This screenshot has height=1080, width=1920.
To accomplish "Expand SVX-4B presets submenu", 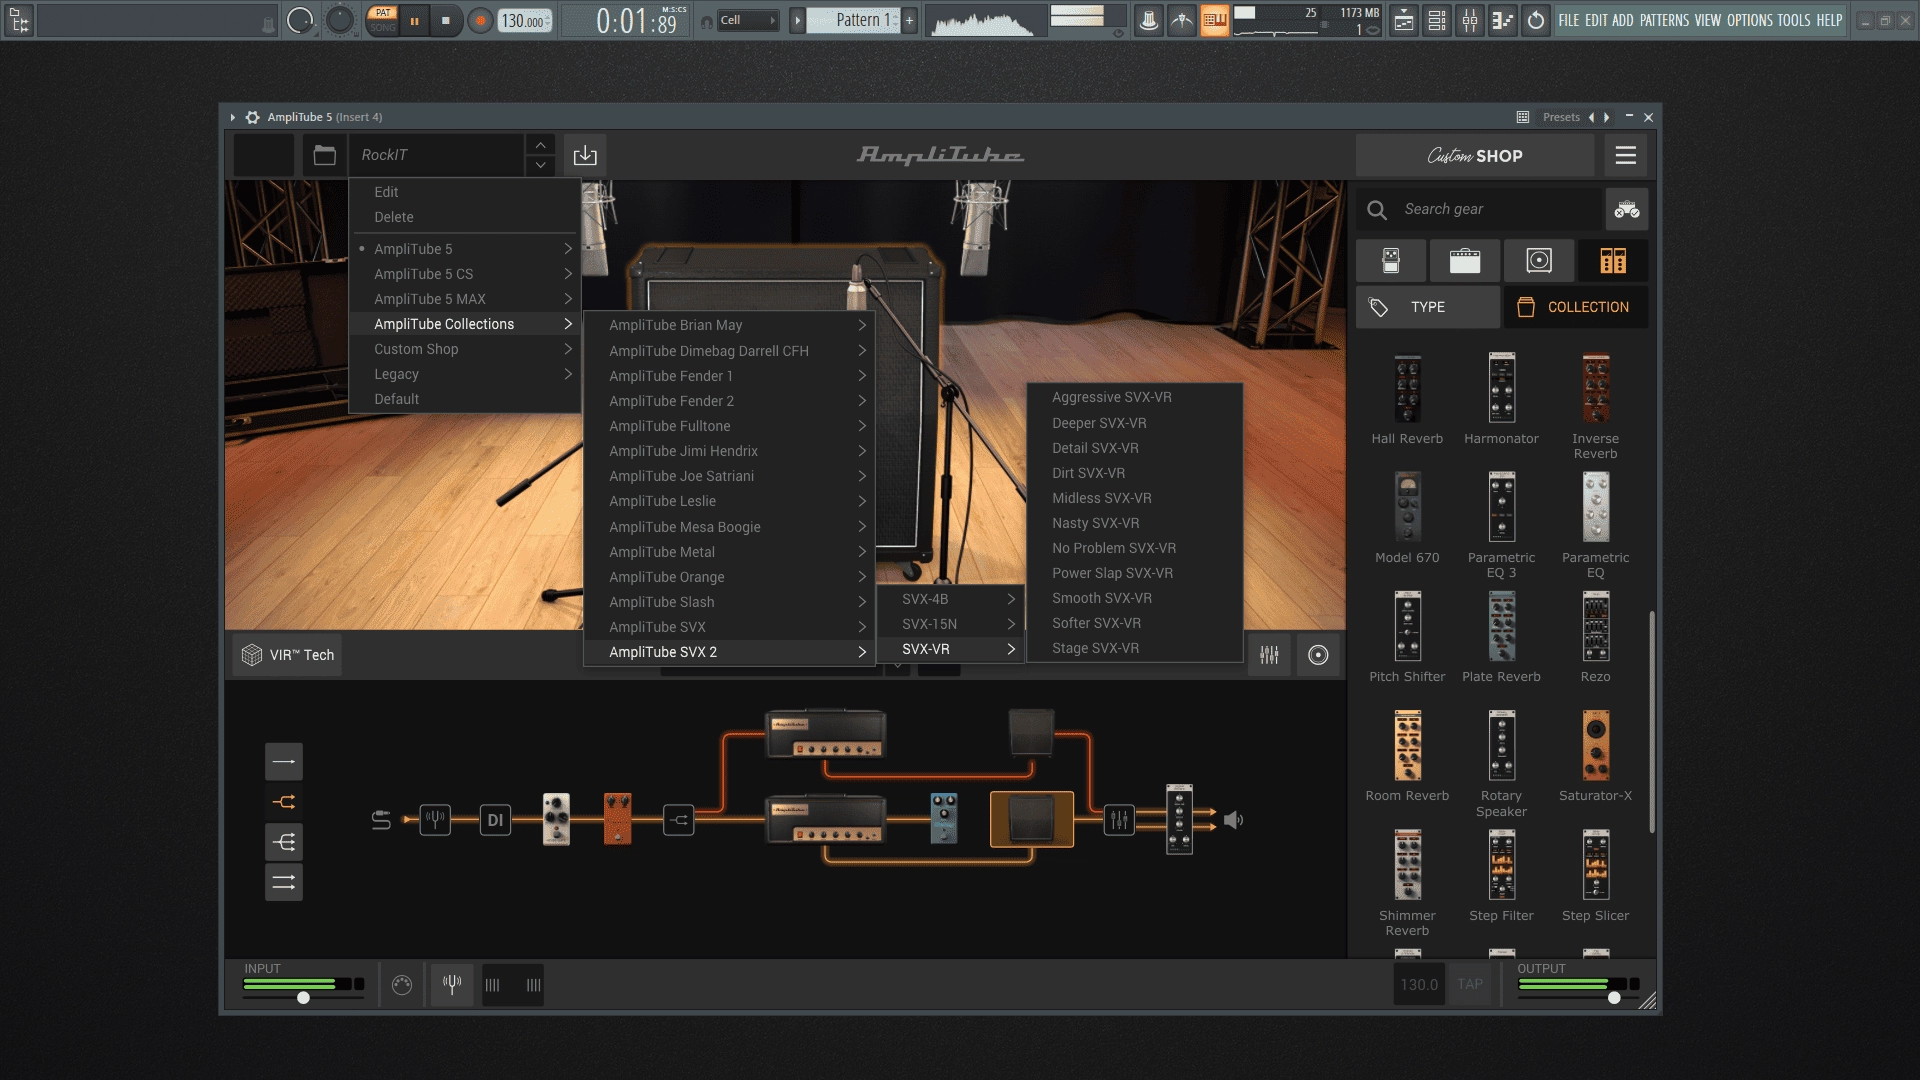I will pos(951,599).
